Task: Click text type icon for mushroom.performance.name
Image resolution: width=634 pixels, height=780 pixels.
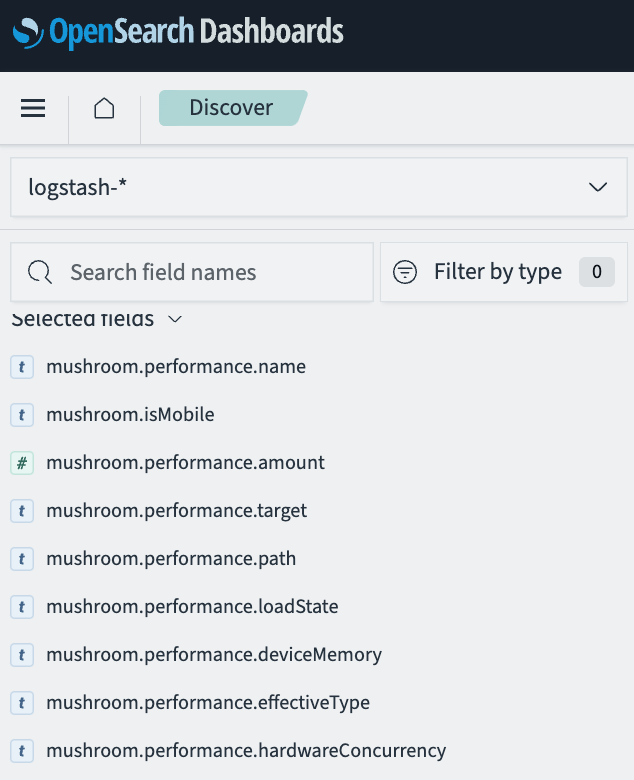Action: point(22,367)
